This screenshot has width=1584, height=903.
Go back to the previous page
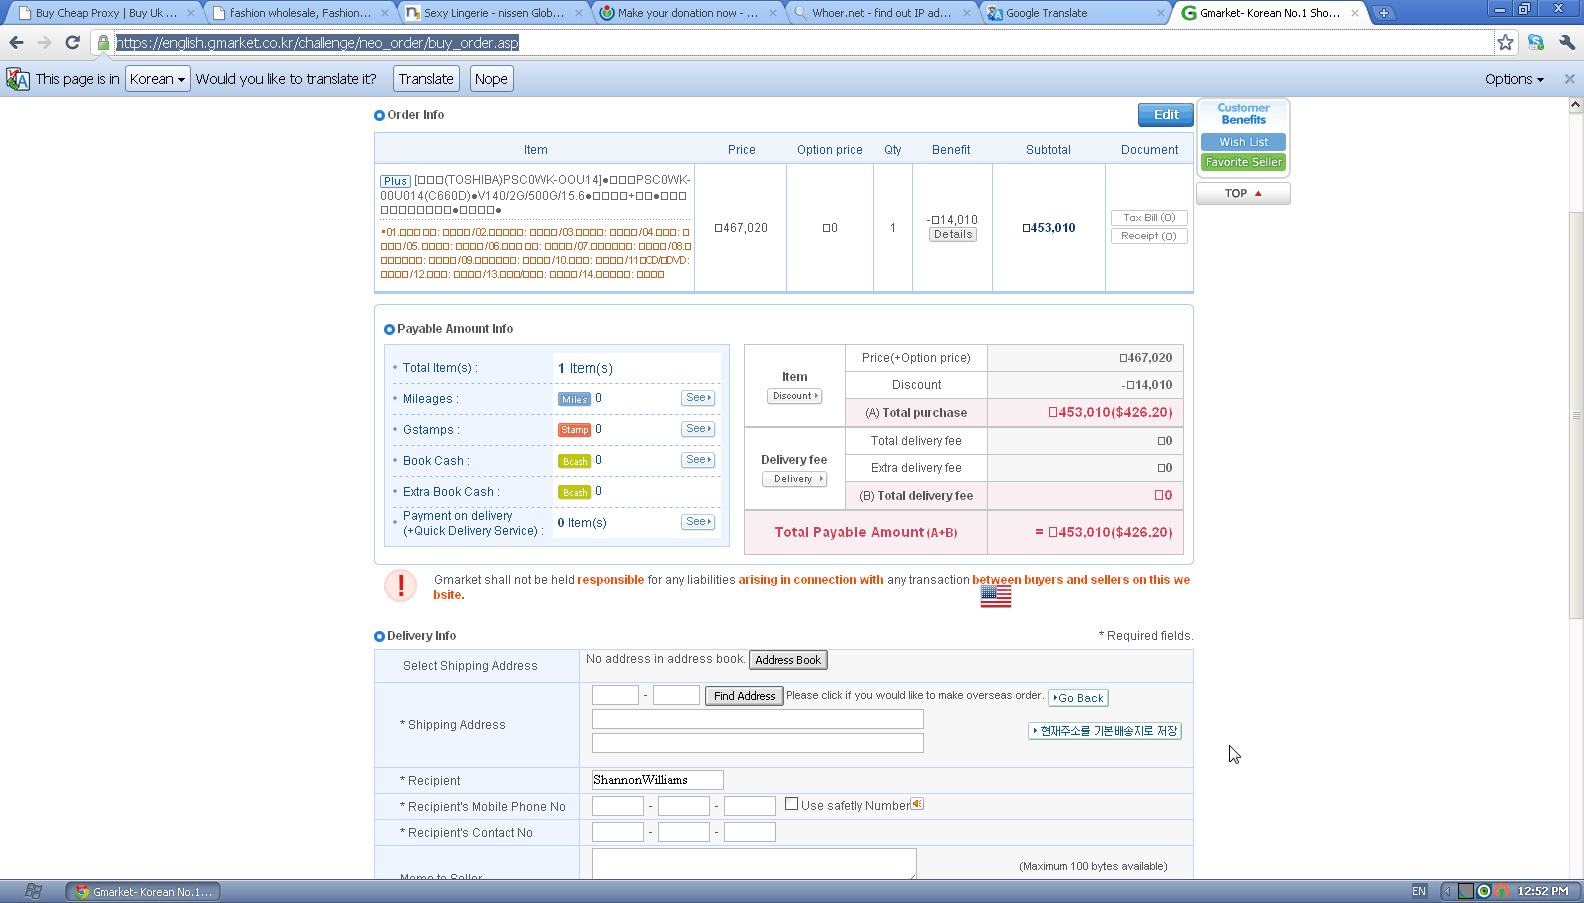[16, 42]
